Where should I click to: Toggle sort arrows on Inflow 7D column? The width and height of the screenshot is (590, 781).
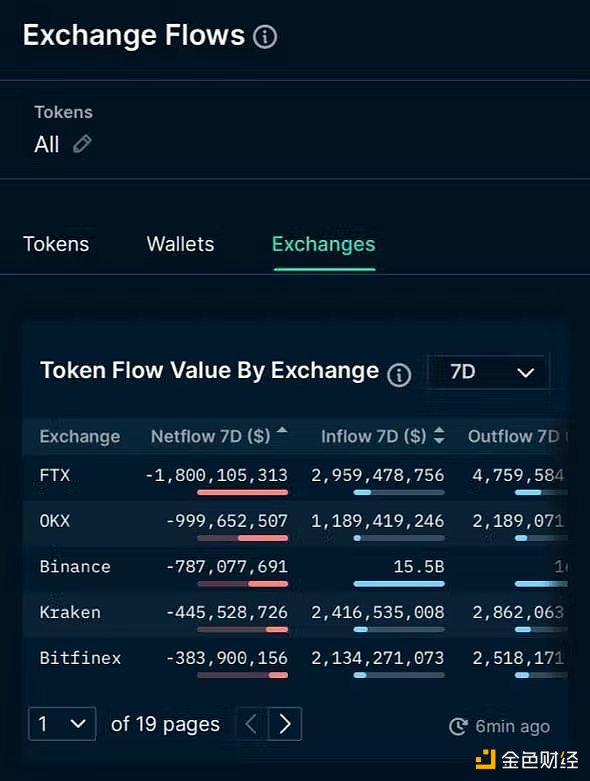439,435
